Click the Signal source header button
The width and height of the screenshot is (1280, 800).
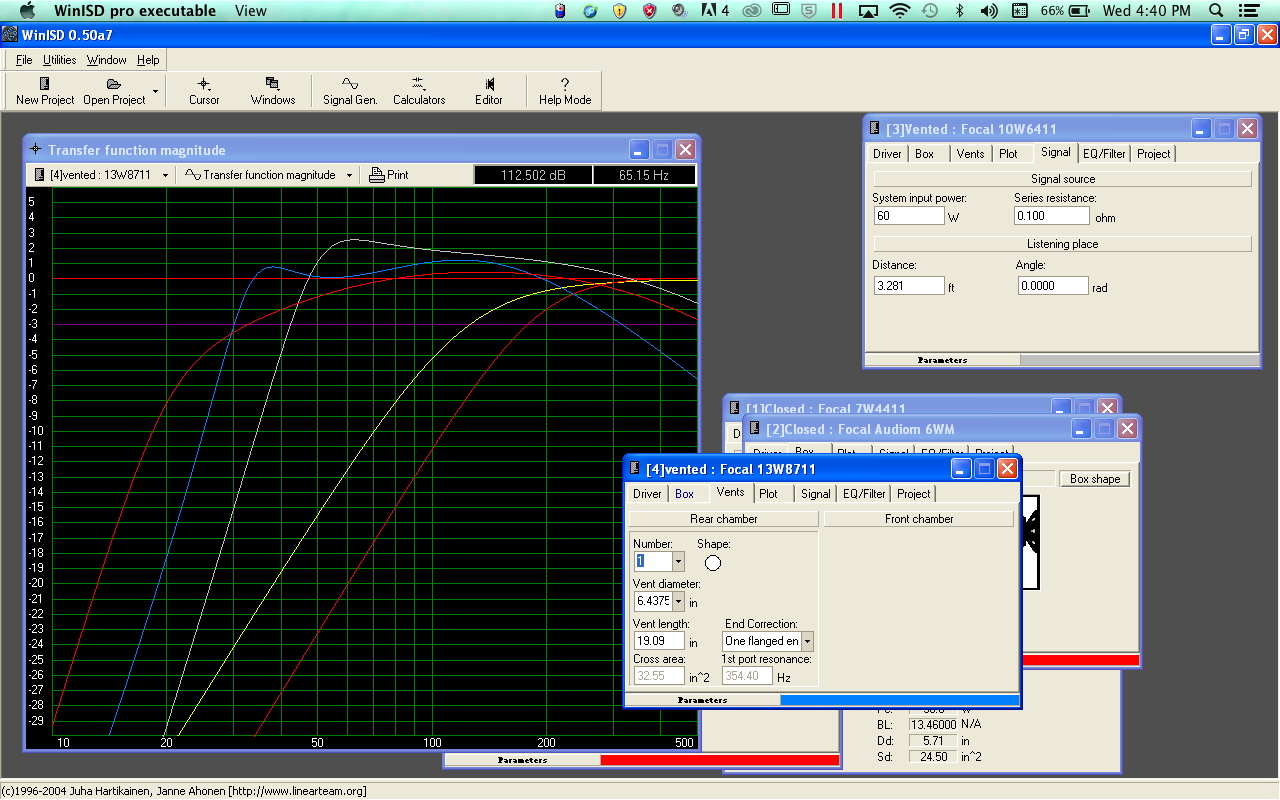coord(1062,179)
